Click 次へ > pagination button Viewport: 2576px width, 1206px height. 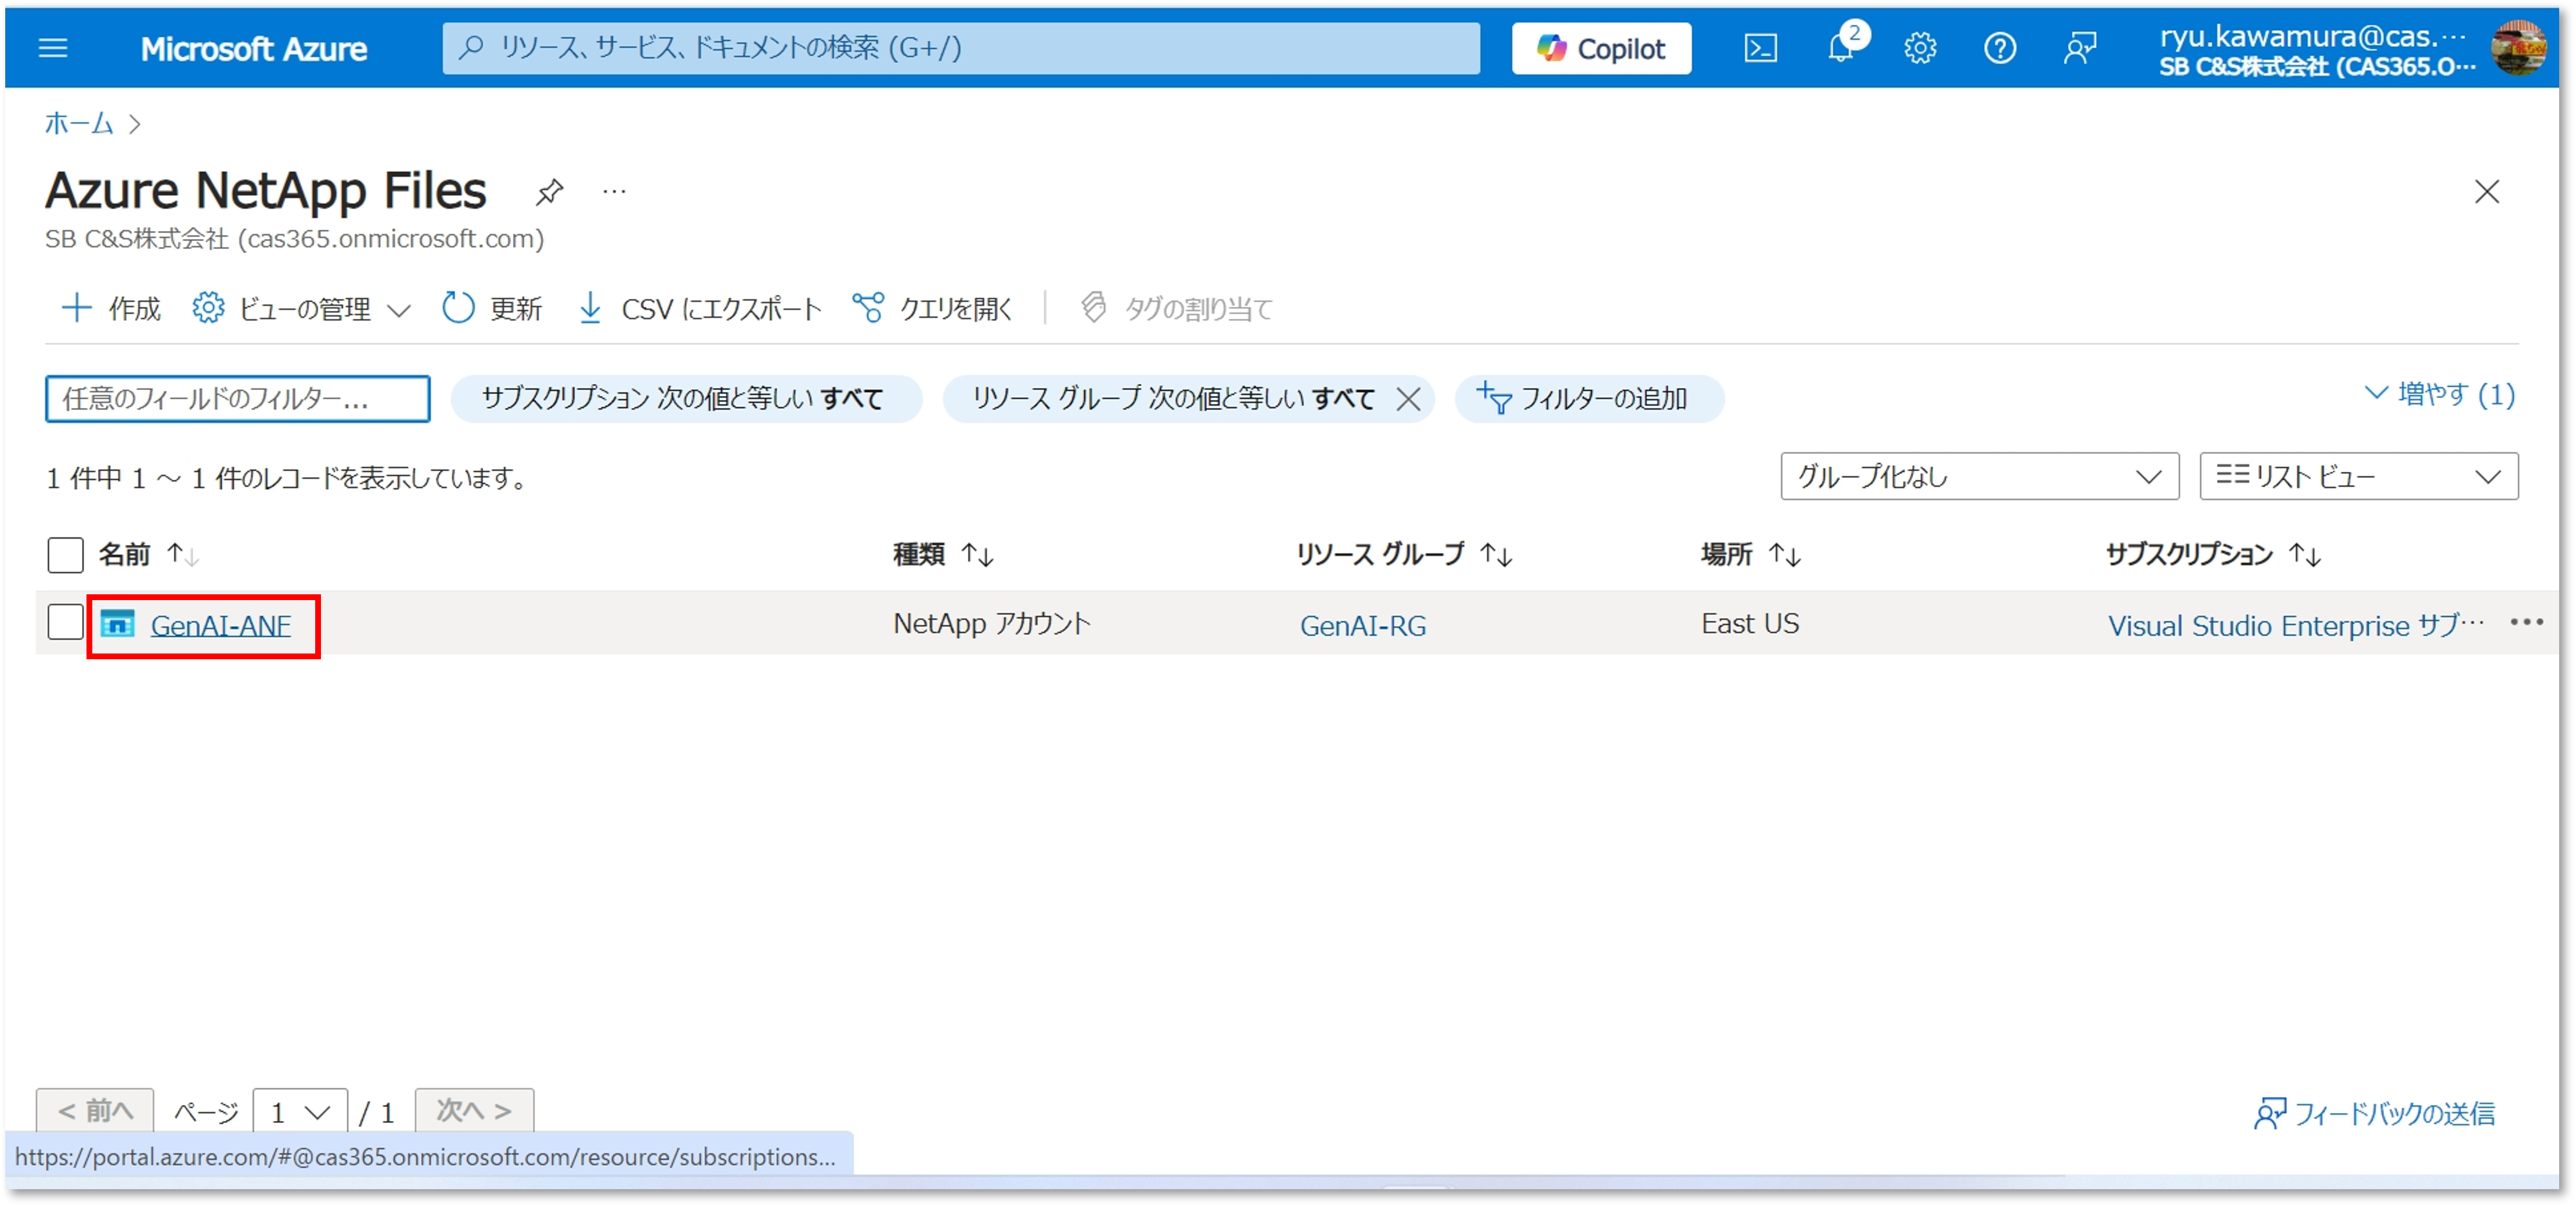tap(474, 1111)
